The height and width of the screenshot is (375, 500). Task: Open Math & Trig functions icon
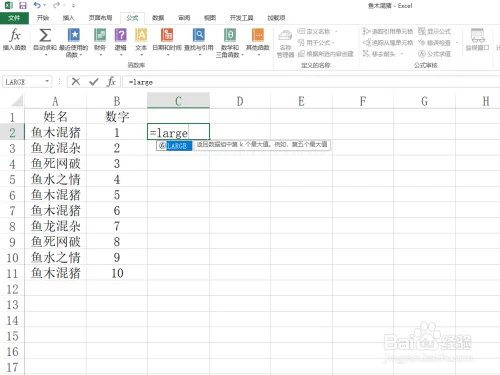pyautogui.click(x=230, y=35)
